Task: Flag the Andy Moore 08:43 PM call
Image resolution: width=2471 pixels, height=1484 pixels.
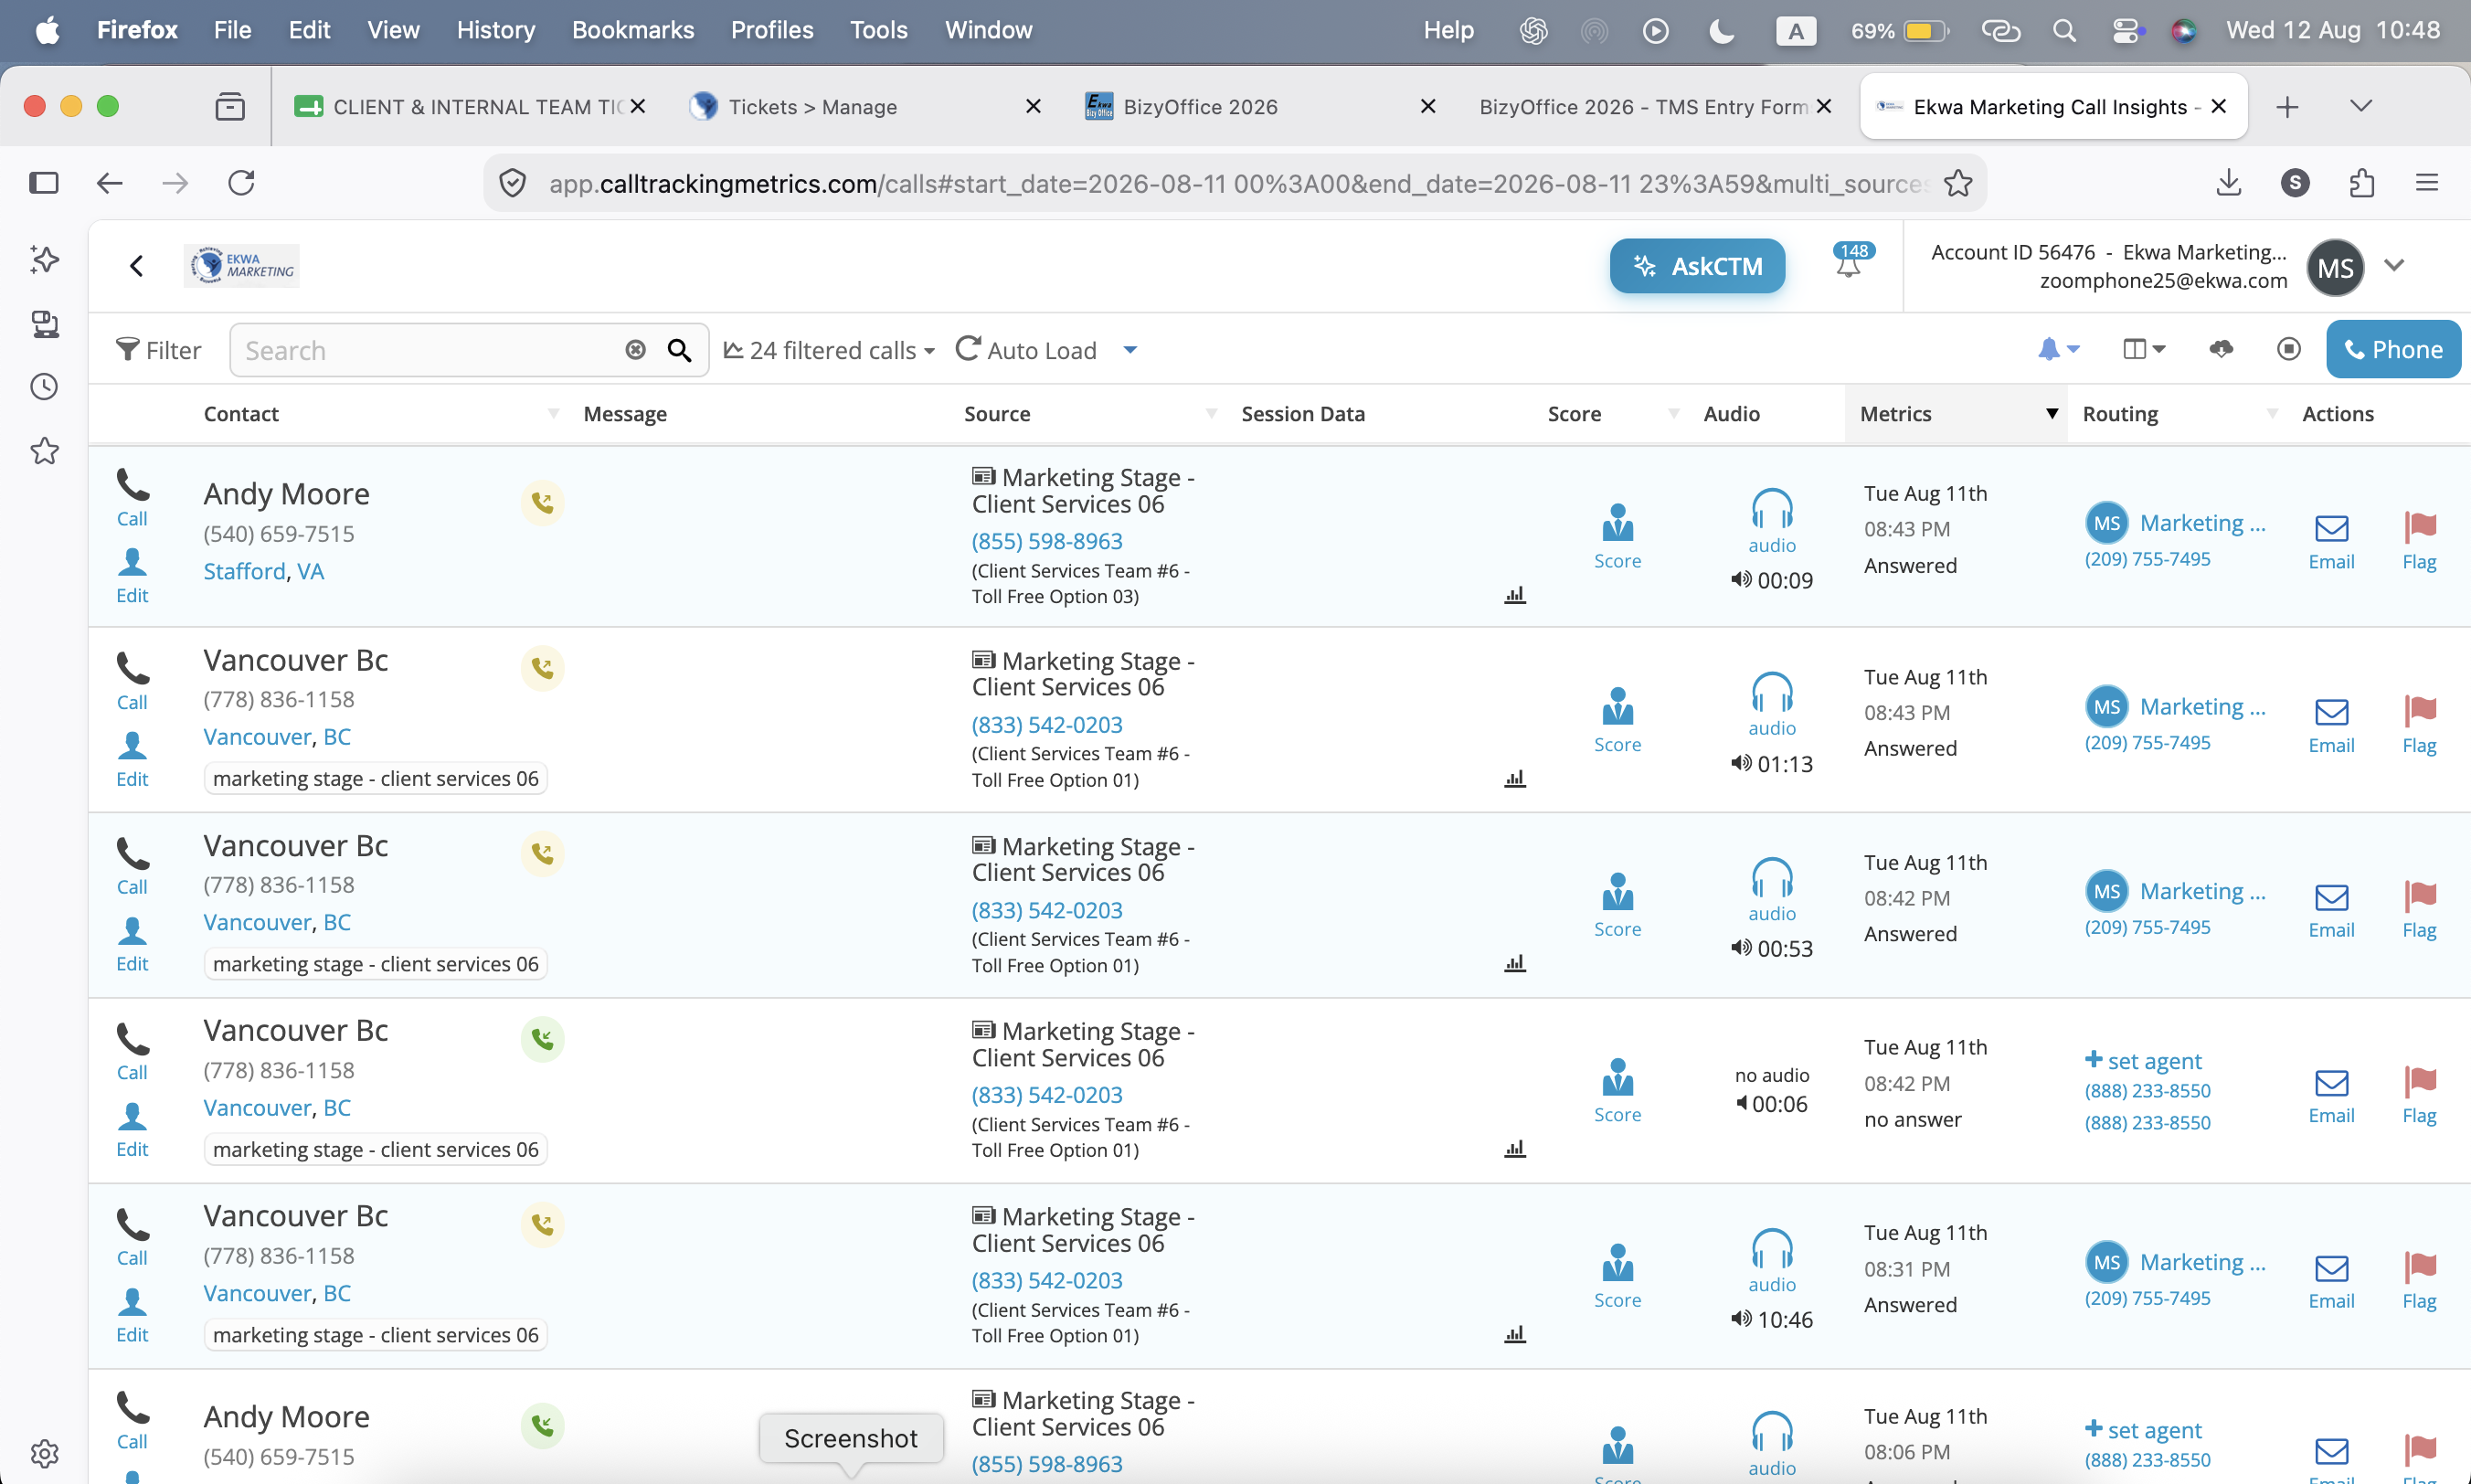Action: pyautogui.click(x=2419, y=541)
